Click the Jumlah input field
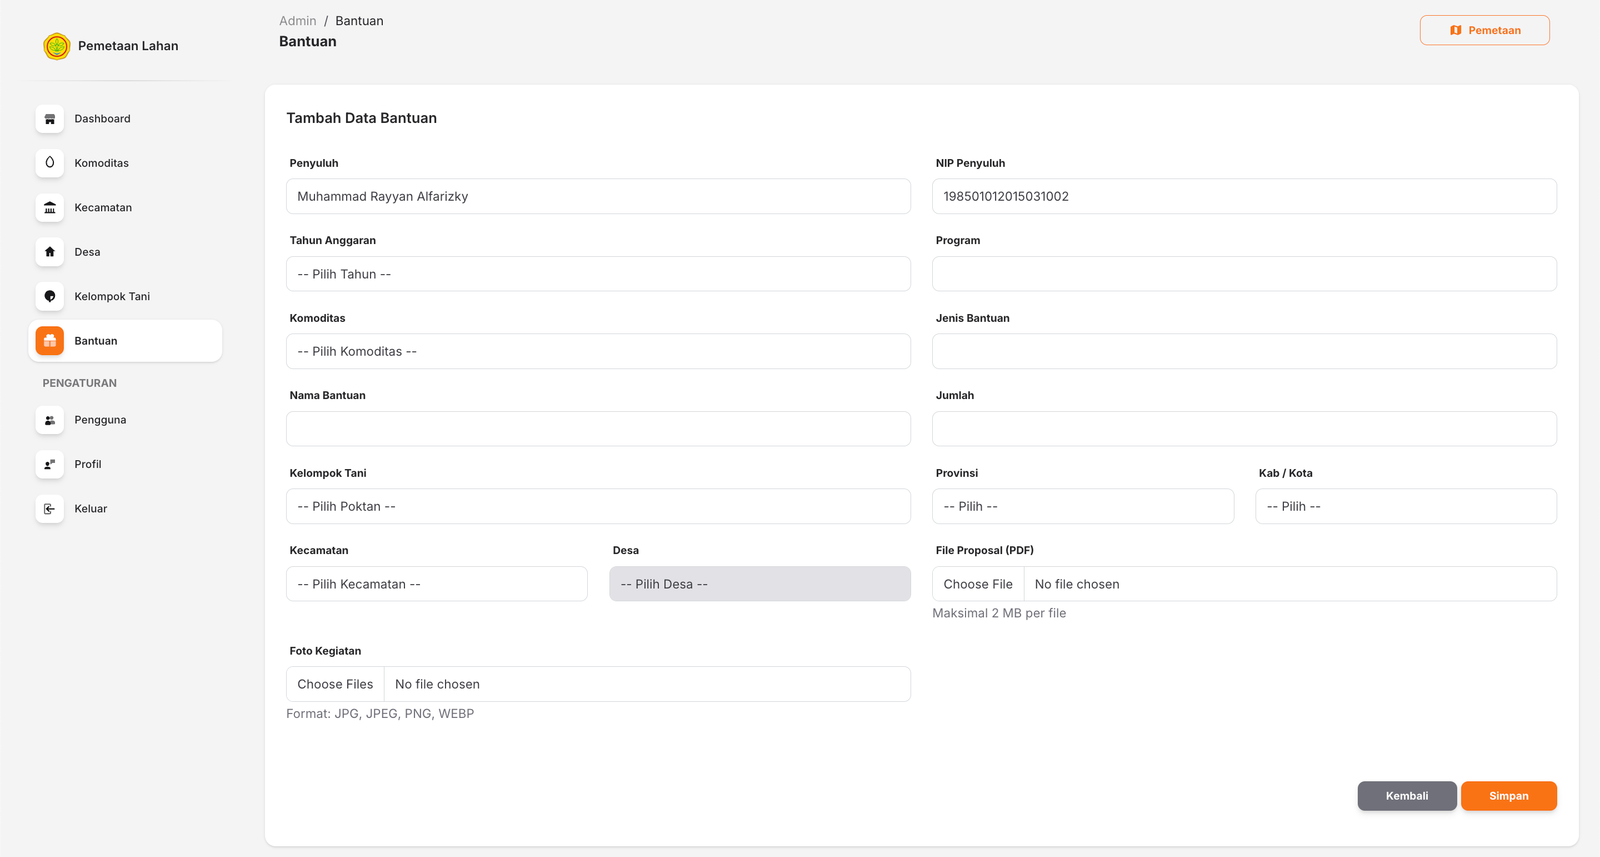This screenshot has height=857, width=1600. point(1244,429)
